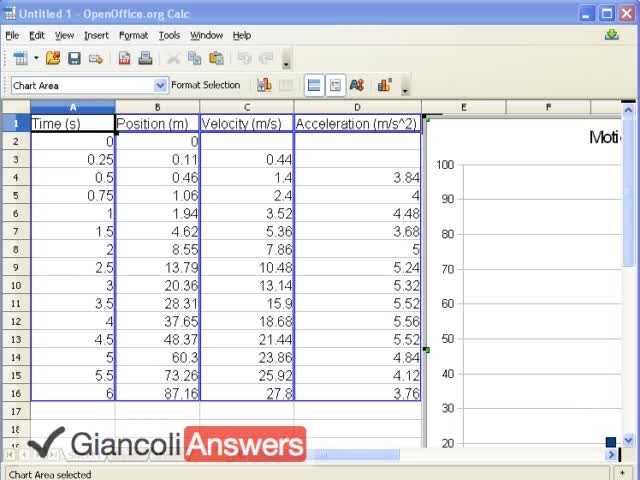
Task: Open the Chart Area element selector dropdown
Action: 160,85
